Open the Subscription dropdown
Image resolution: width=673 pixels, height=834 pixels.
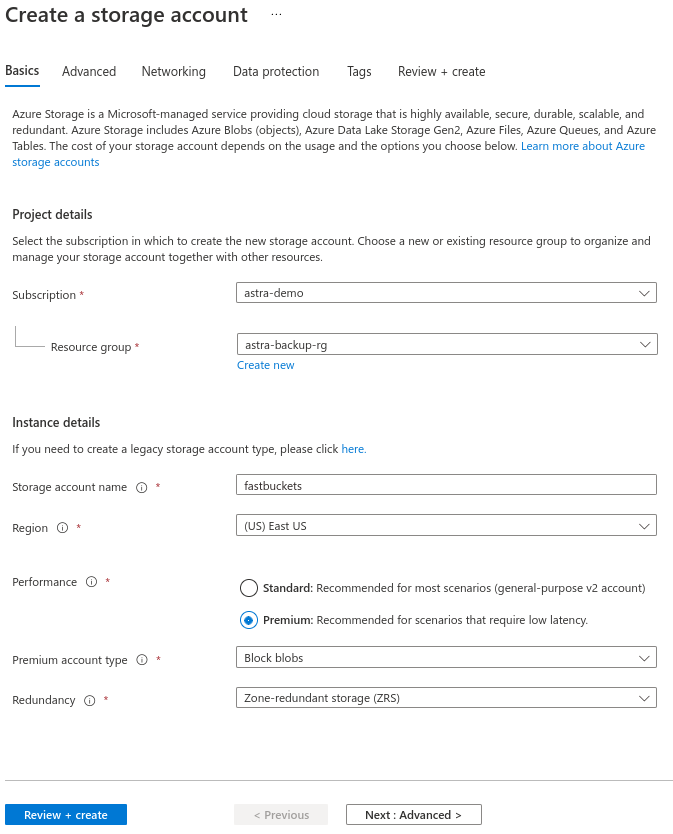pyautogui.click(x=445, y=292)
